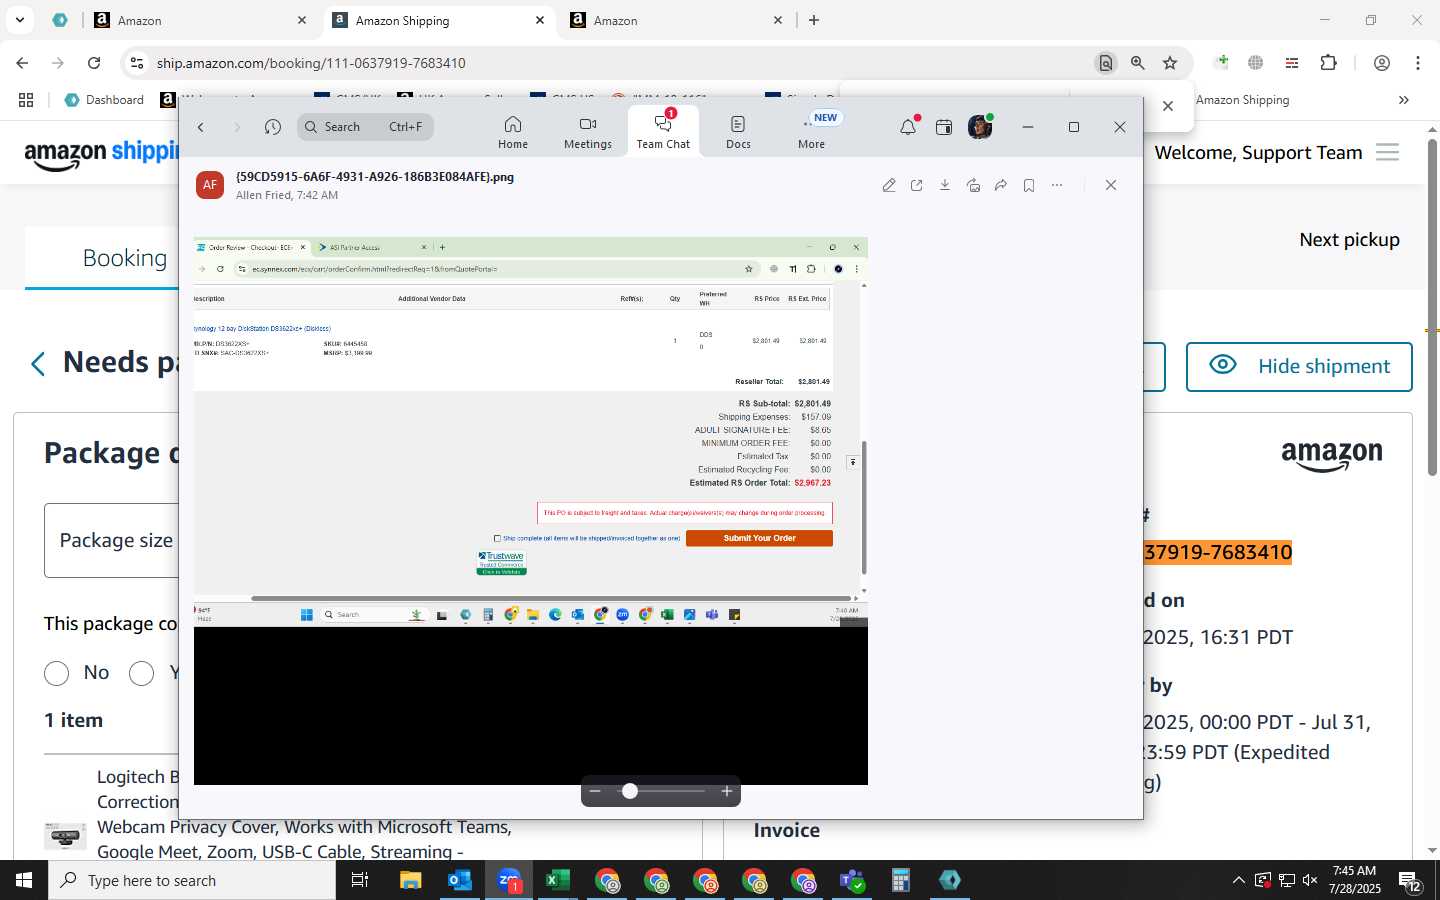Close the Chrome popup bubble
The width and height of the screenshot is (1440, 900).
click(1168, 105)
